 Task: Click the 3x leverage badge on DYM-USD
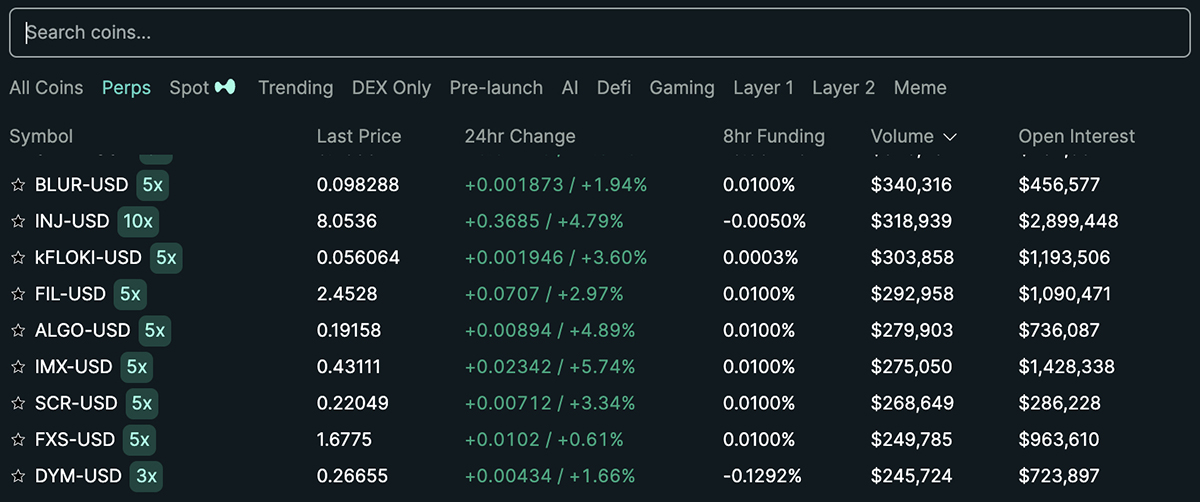146,476
